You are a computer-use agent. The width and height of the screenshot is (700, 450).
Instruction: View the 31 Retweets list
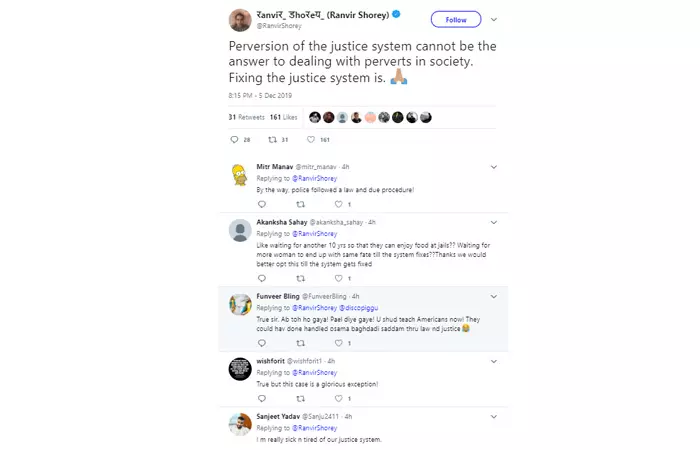click(246, 117)
